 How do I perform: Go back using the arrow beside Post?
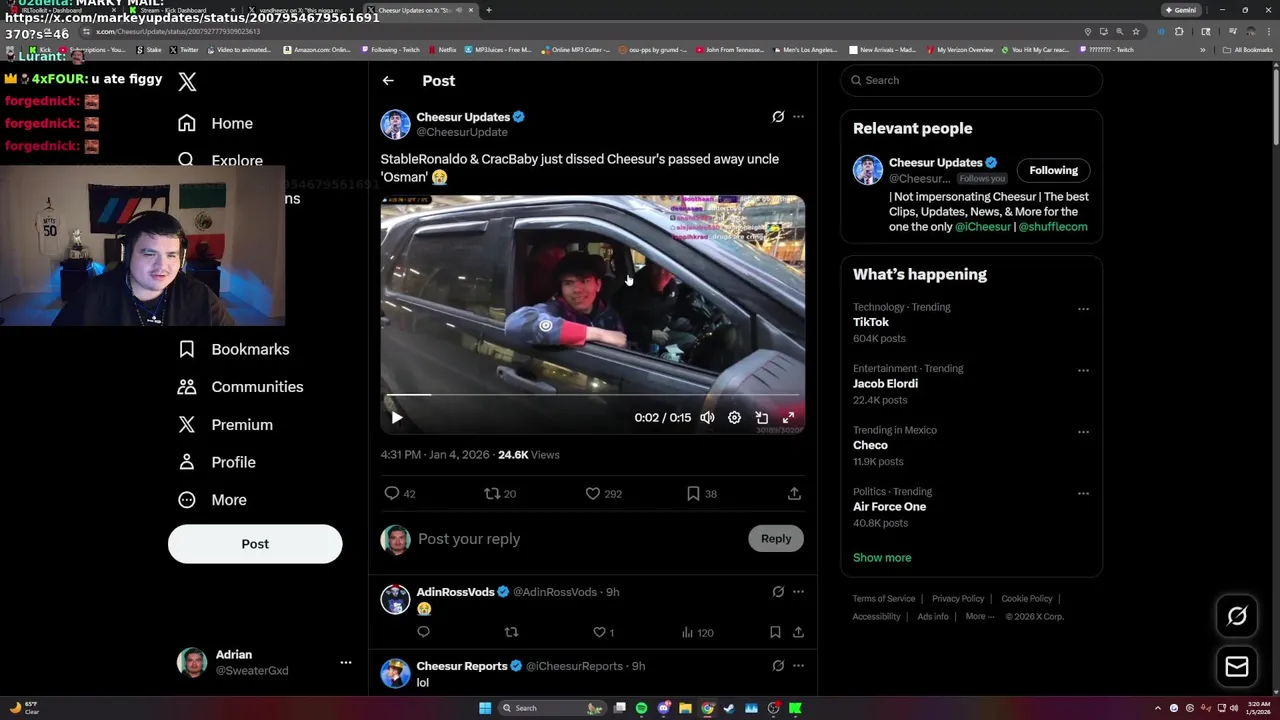tap(388, 81)
